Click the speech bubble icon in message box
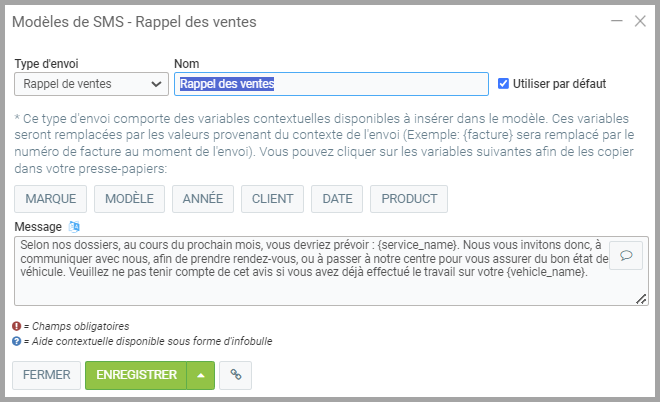The image size is (660, 402). tap(626, 255)
